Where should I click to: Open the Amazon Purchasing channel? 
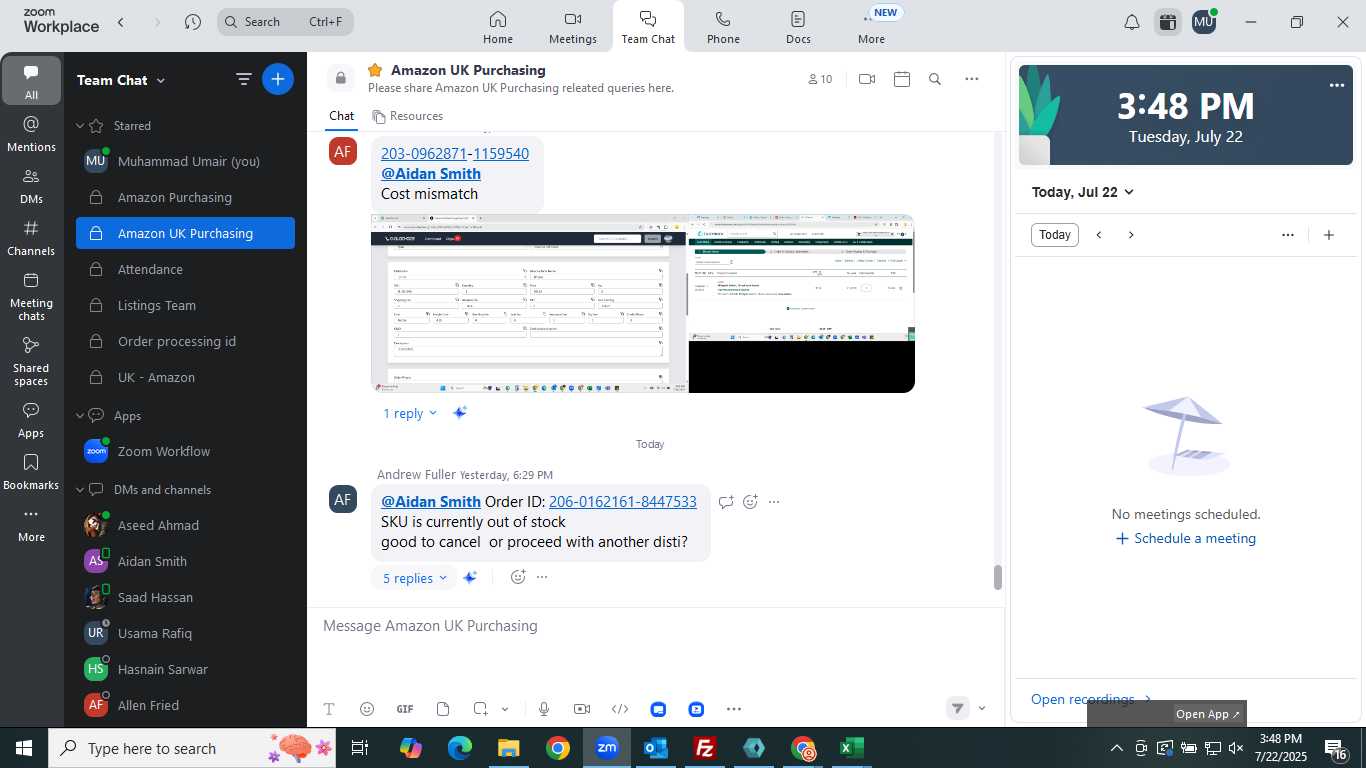185,198
